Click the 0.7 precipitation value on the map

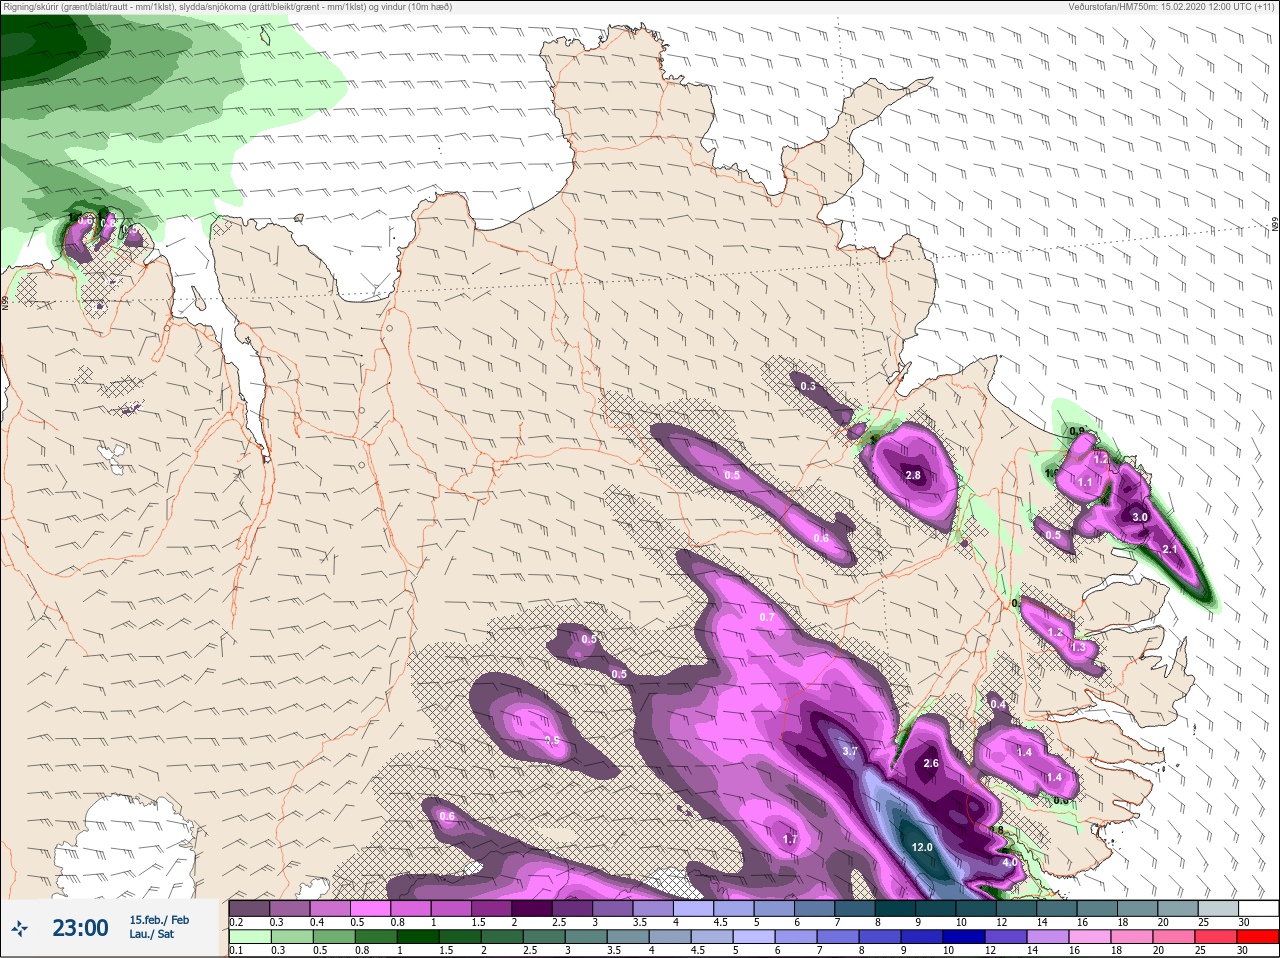[767, 617]
